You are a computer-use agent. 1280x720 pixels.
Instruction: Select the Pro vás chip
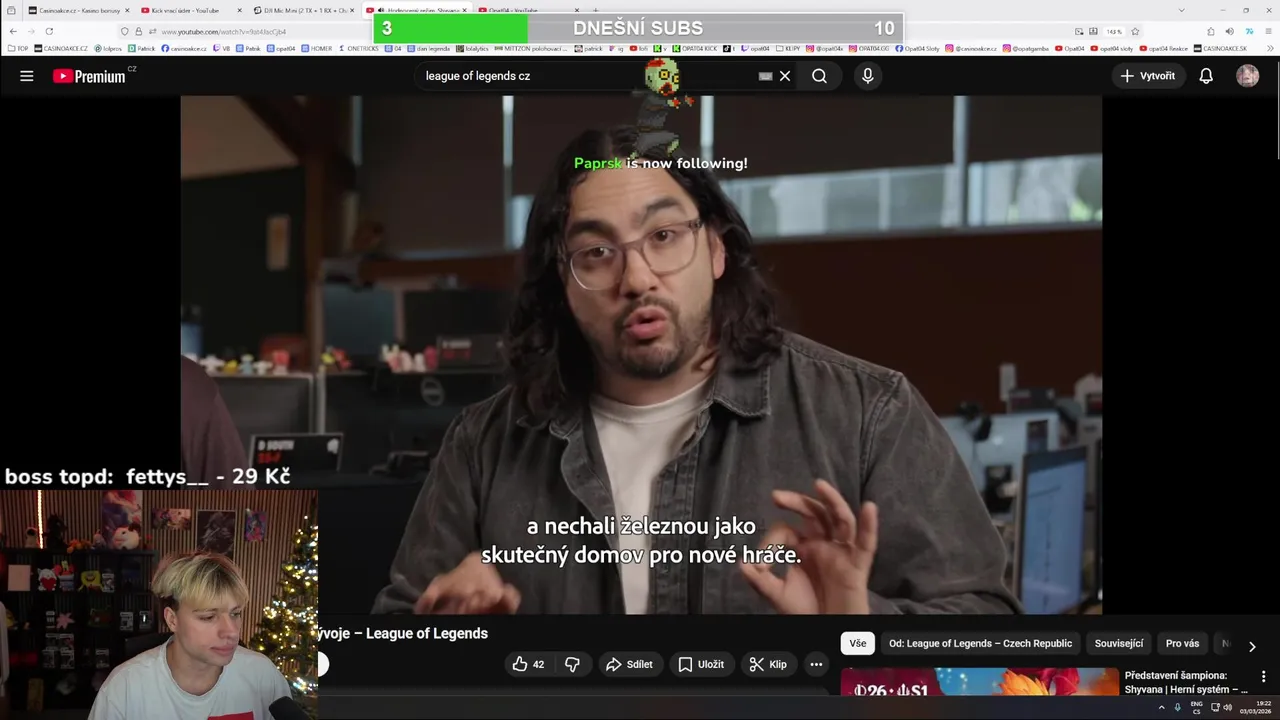(1182, 643)
